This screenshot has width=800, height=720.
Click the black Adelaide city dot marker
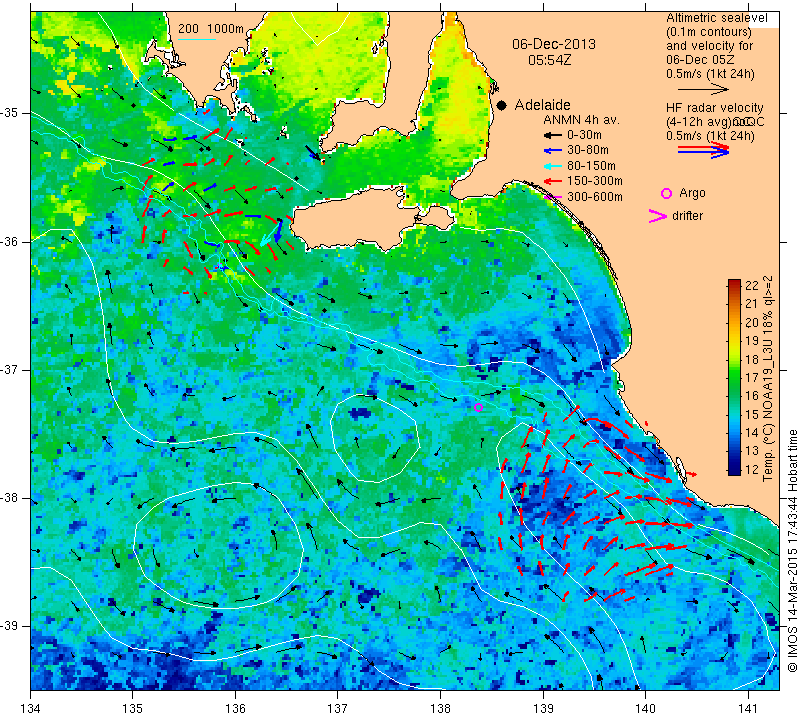tap(502, 106)
